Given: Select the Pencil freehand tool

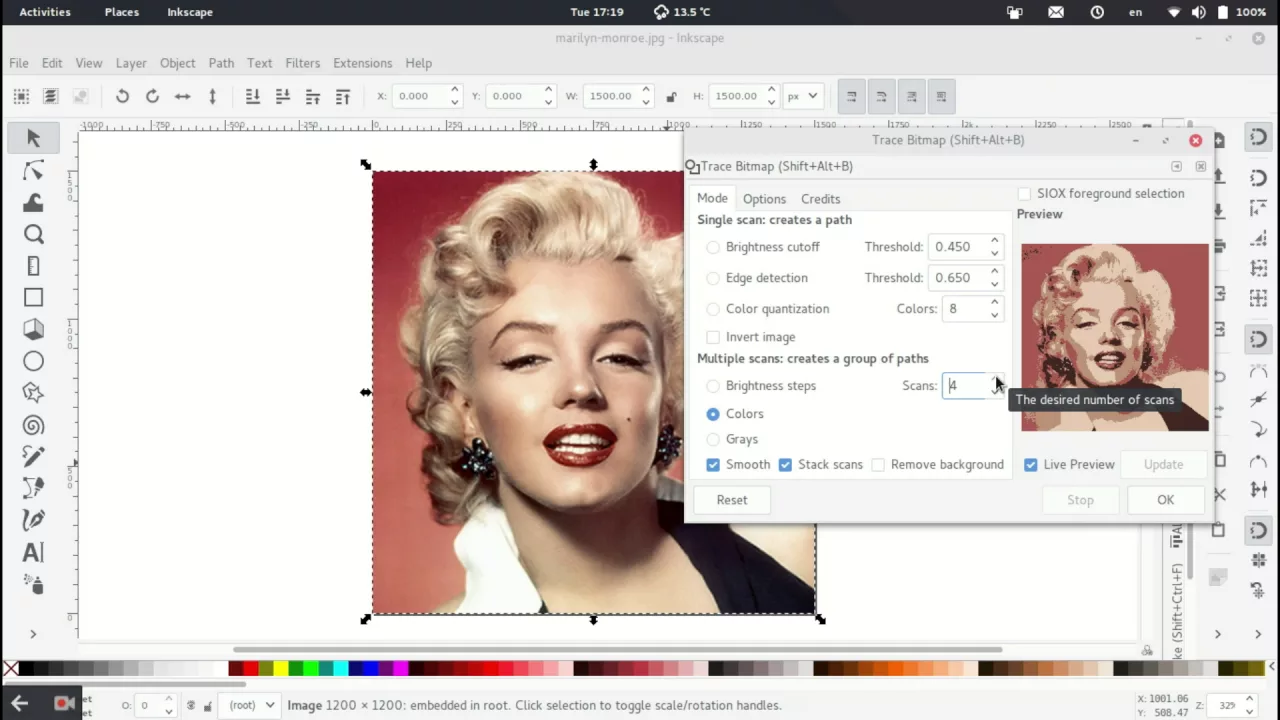Looking at the screenshot, I should pyautogui.click(x=33, y=456).
